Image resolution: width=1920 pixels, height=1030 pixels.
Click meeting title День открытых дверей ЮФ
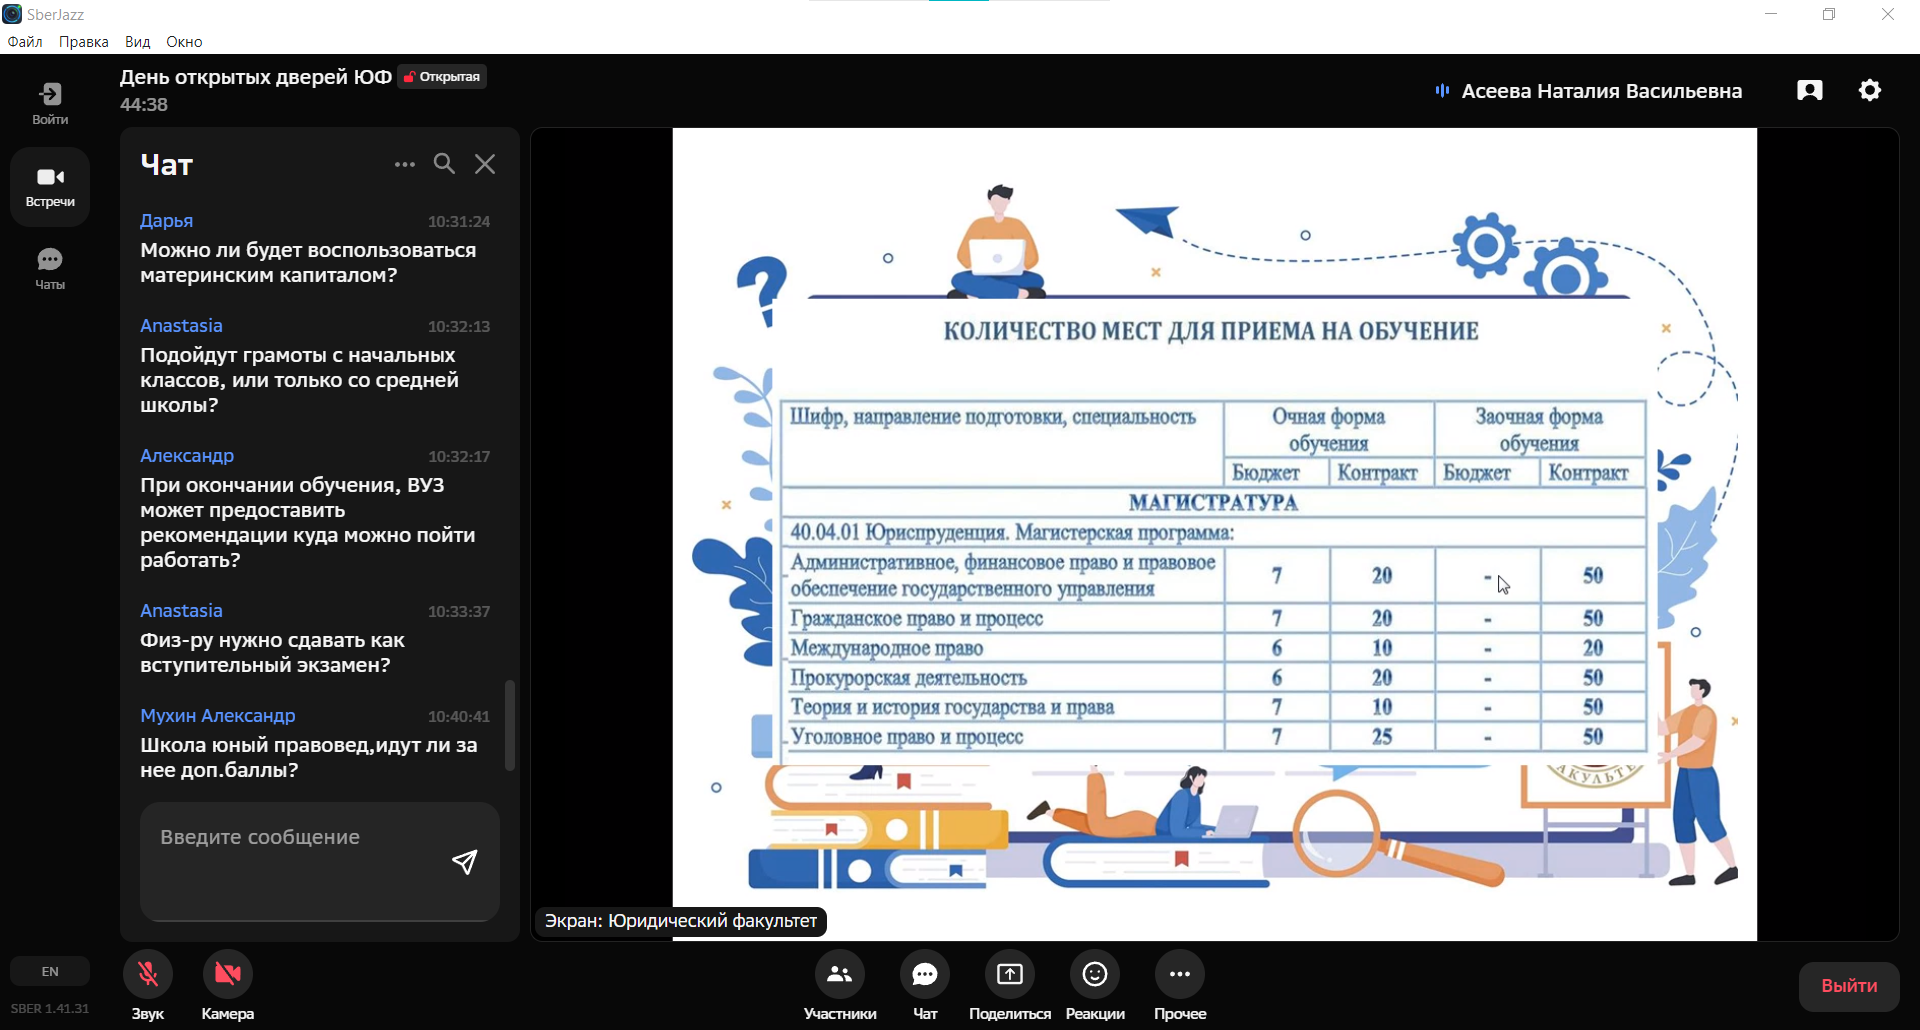coord(256,77)
